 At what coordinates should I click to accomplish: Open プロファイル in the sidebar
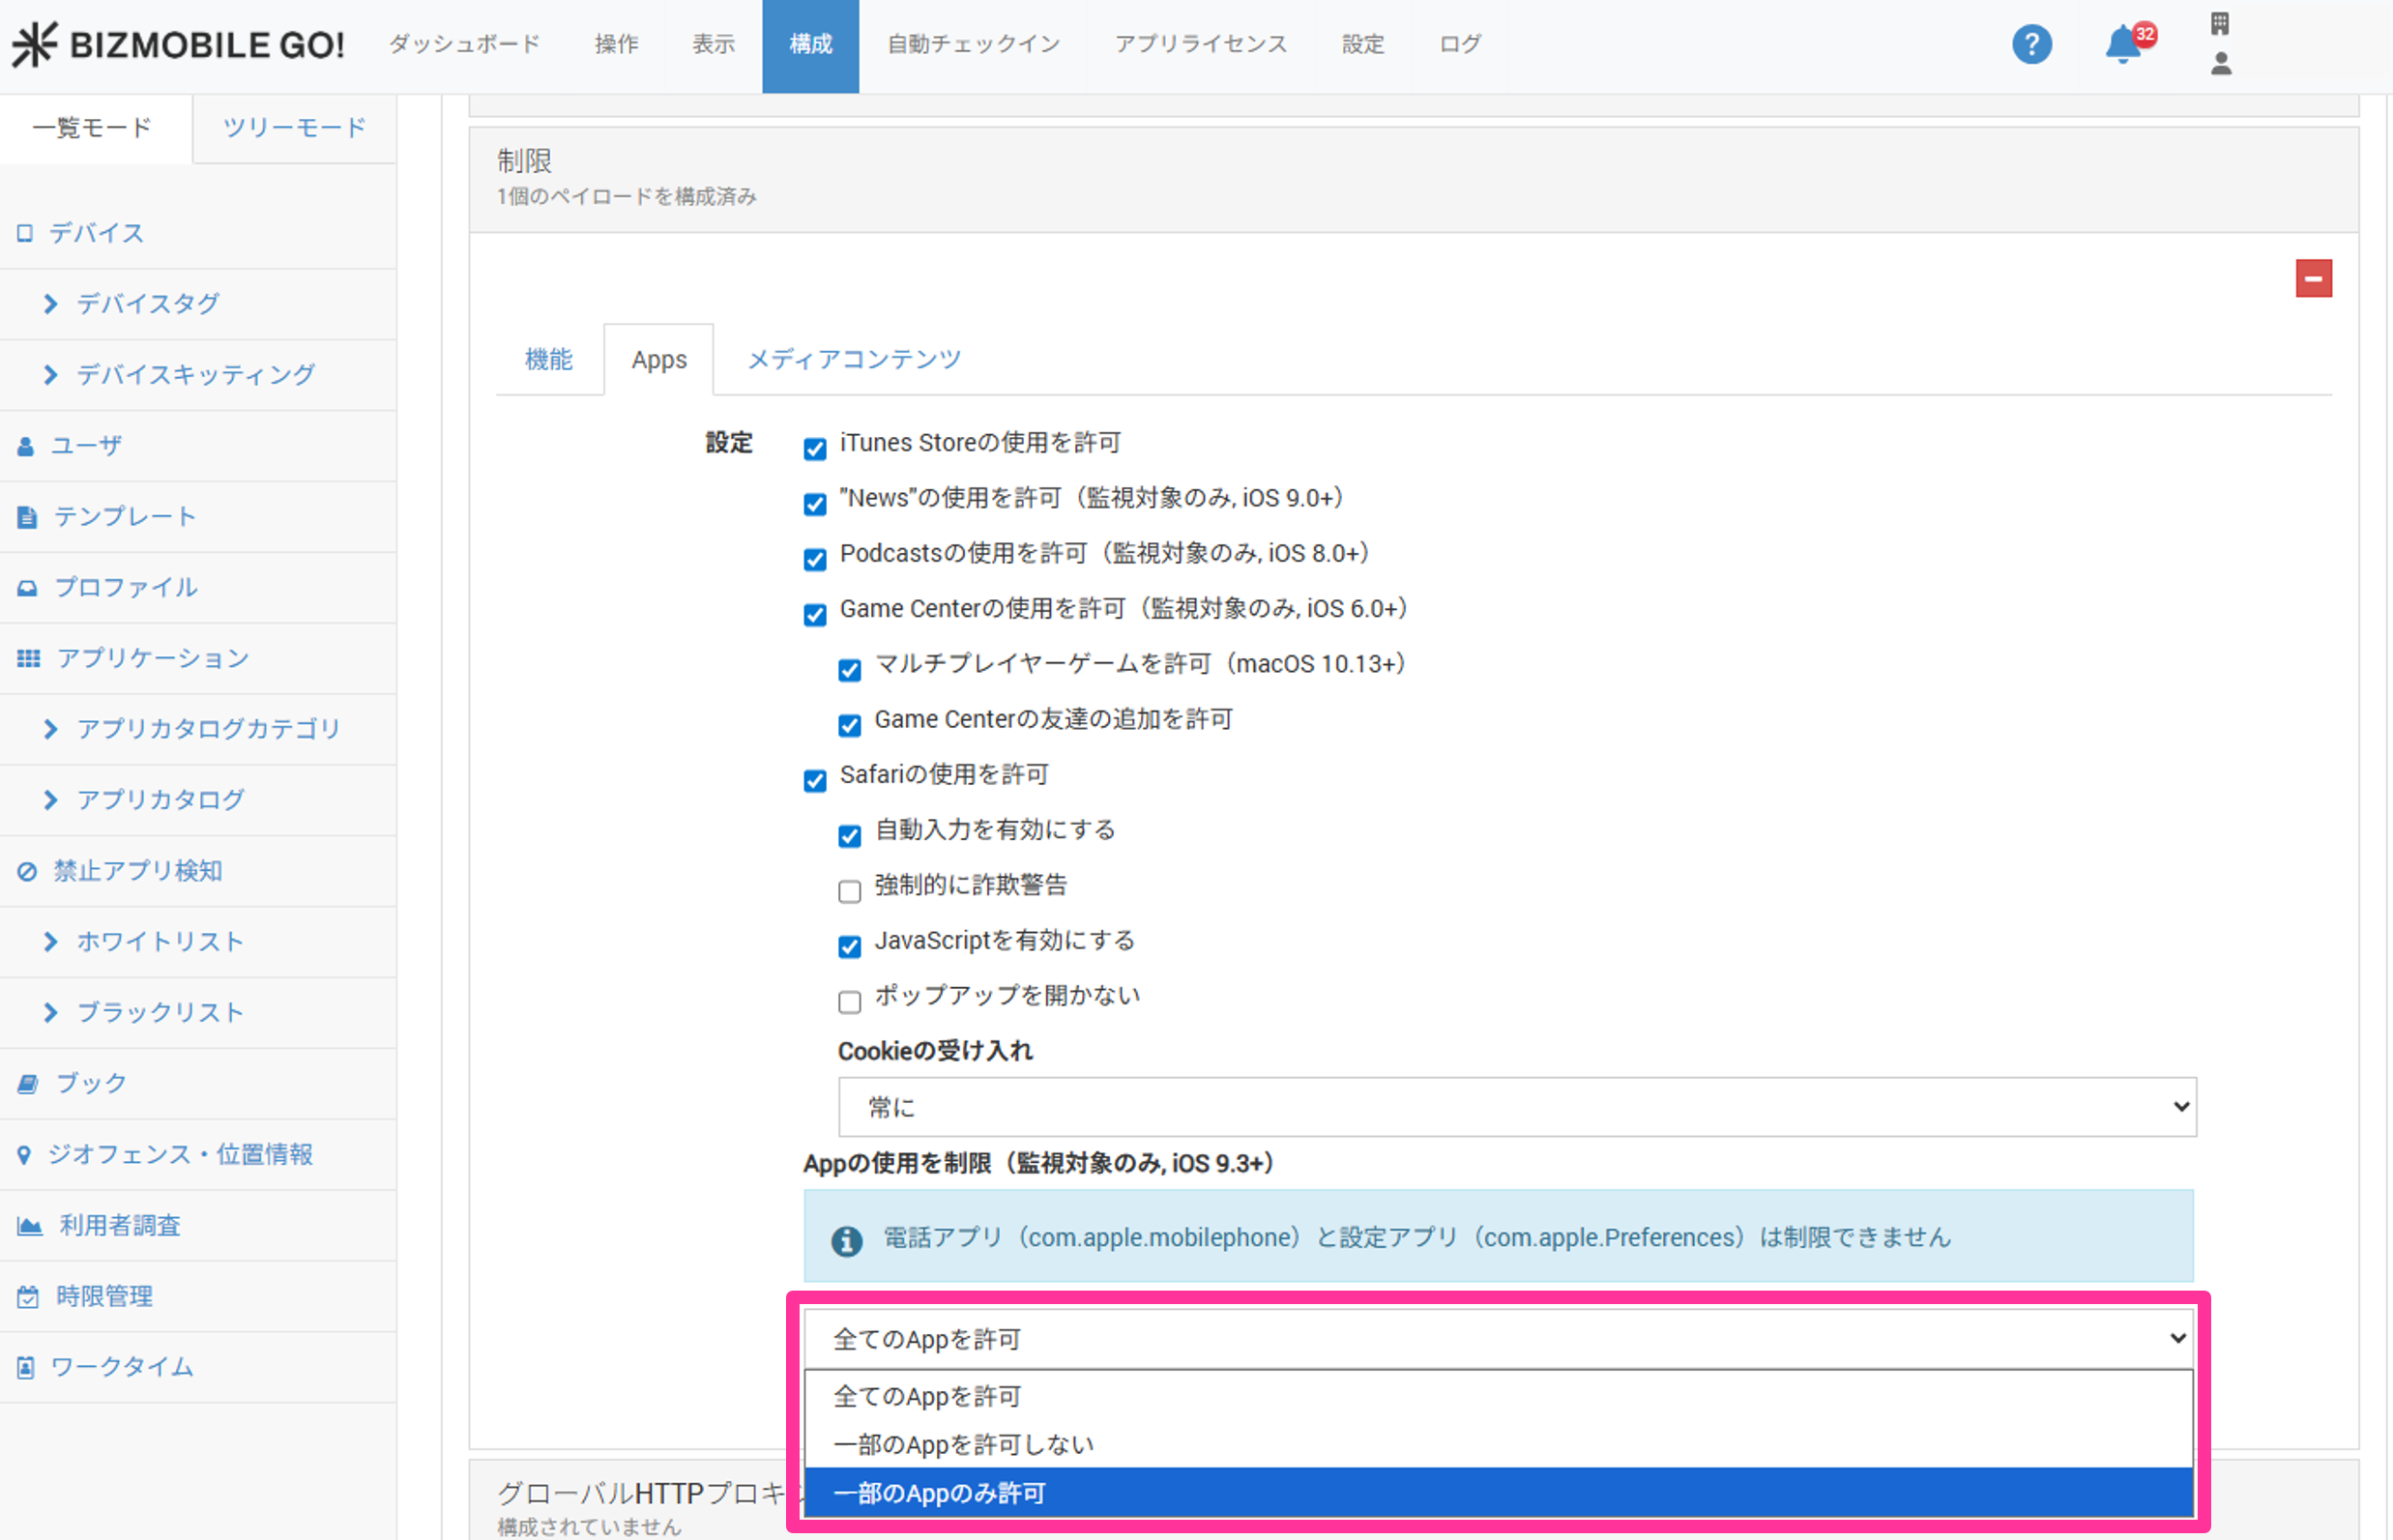126,587
